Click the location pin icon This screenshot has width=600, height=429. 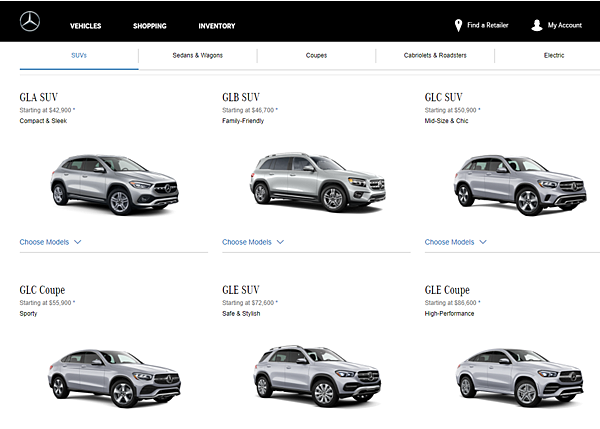pos(458,26)
